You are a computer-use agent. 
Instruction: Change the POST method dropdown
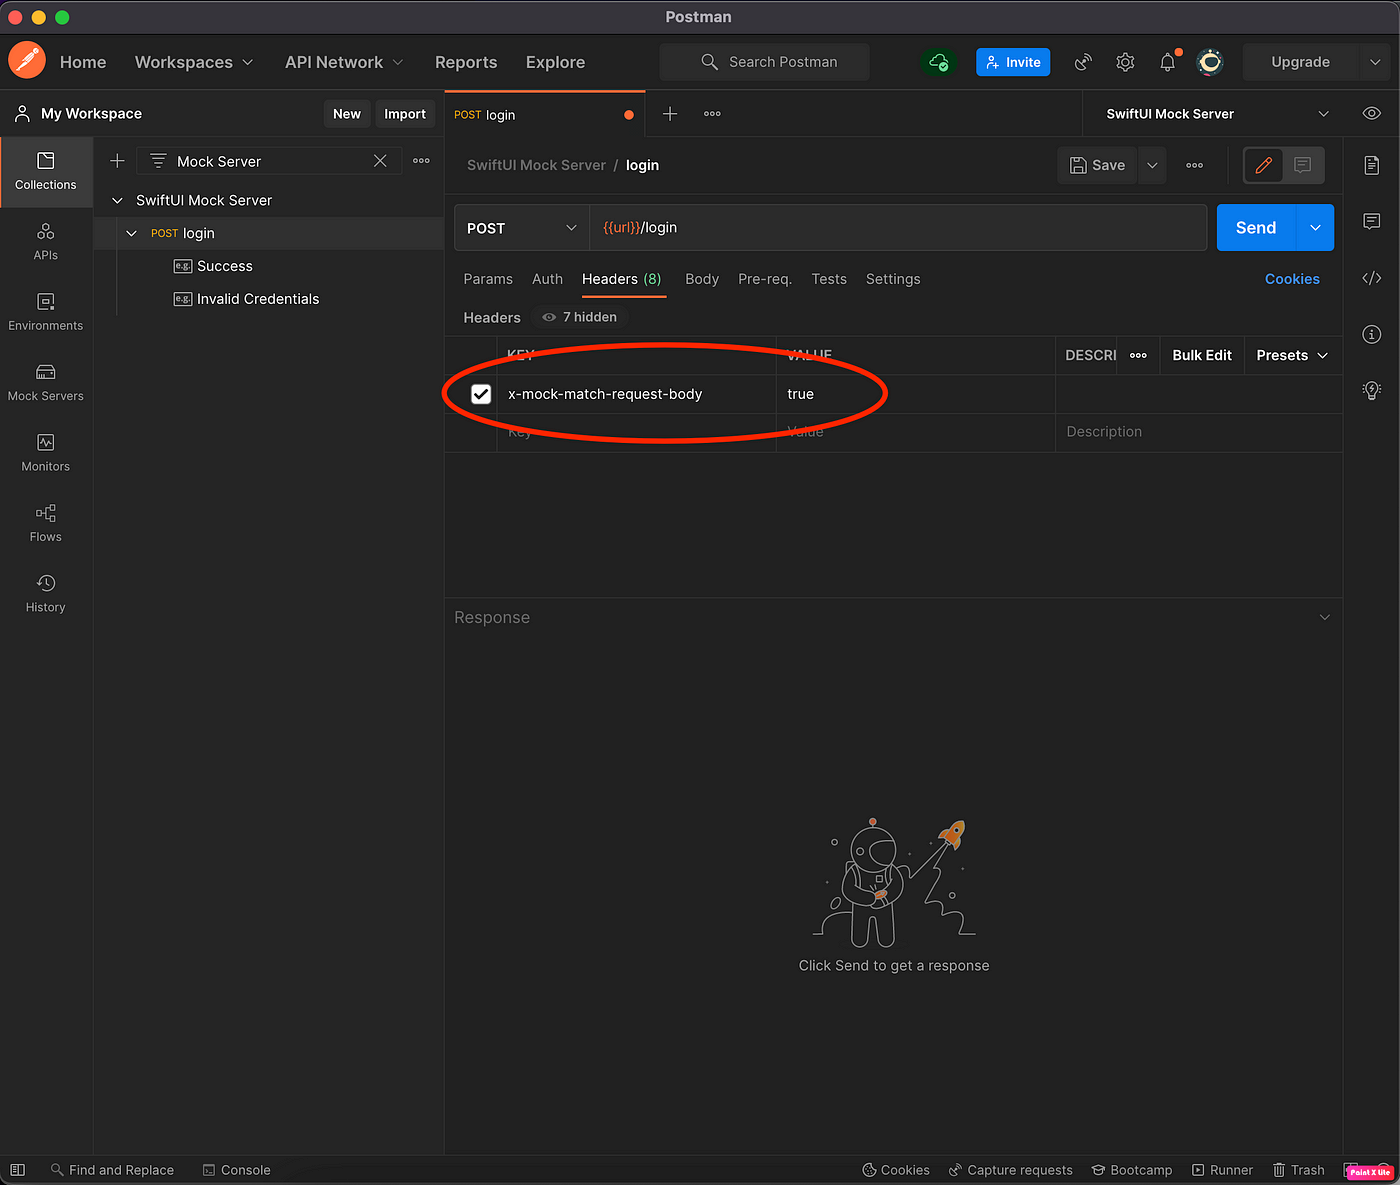(522, 228)
